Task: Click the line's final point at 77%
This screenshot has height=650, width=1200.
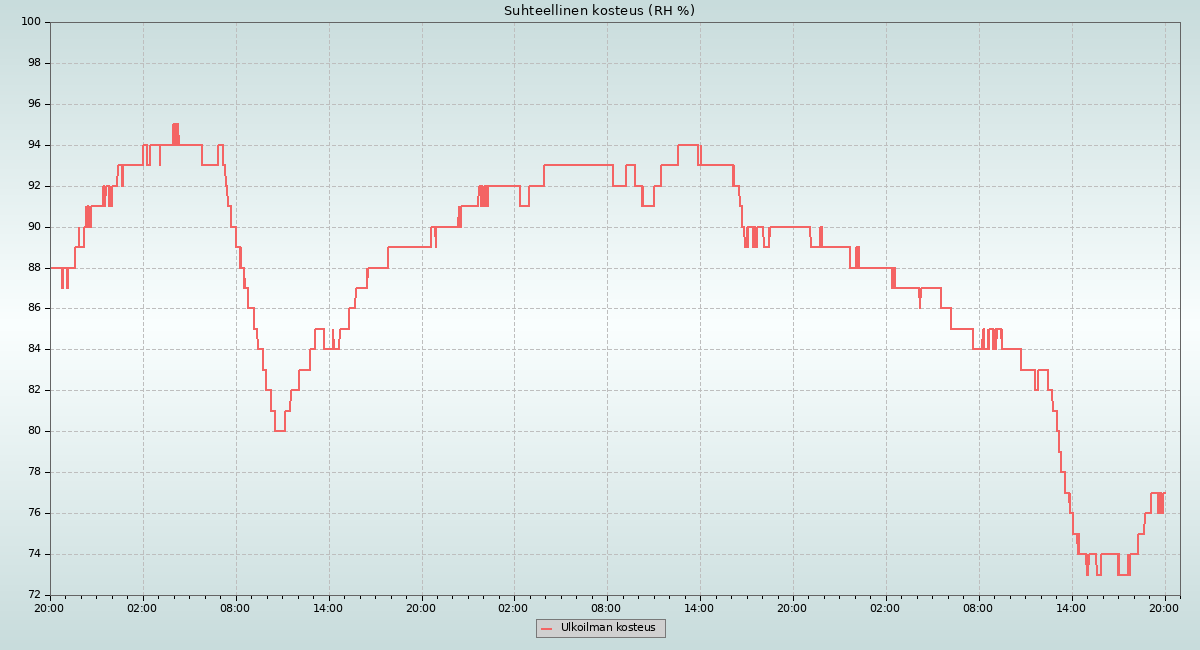Action: tap(1164, 493)
